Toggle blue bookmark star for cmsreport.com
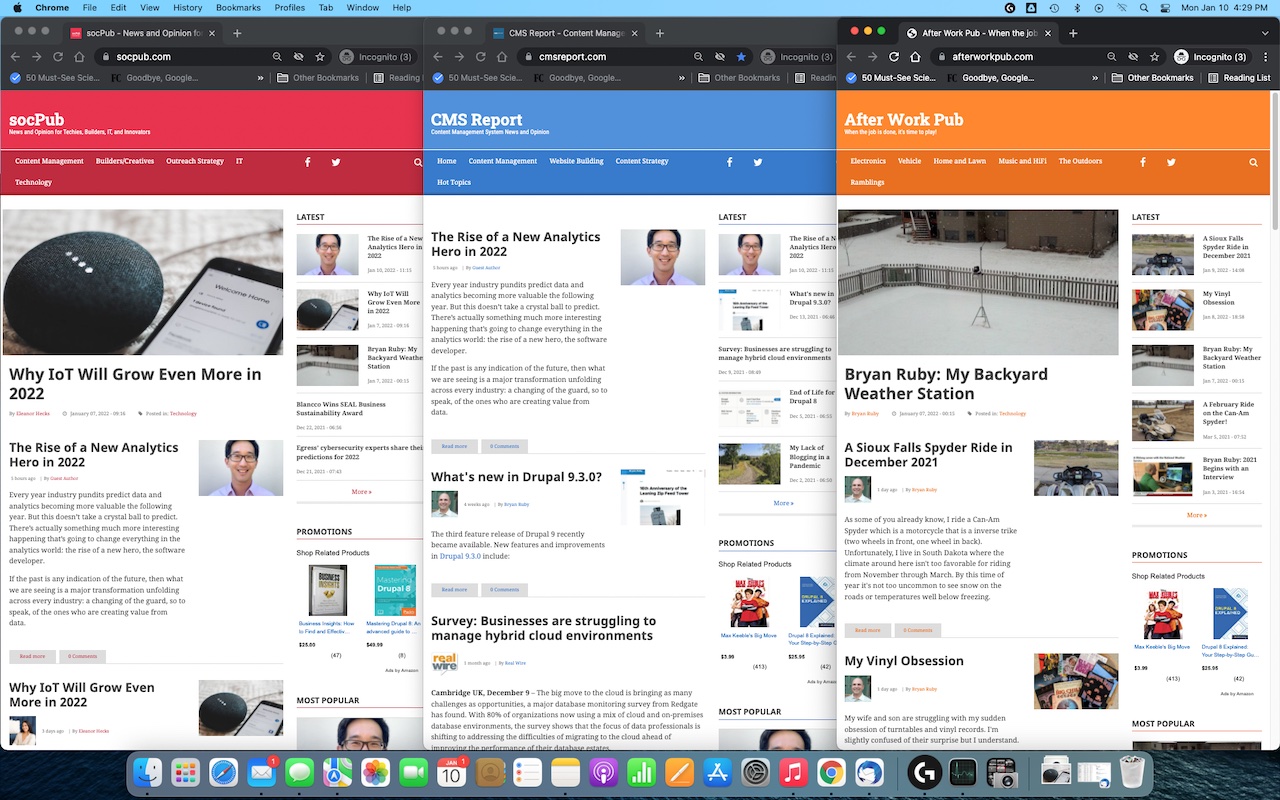The width and height of the screenshot is (1280, 800). click(x=741, y=57)
